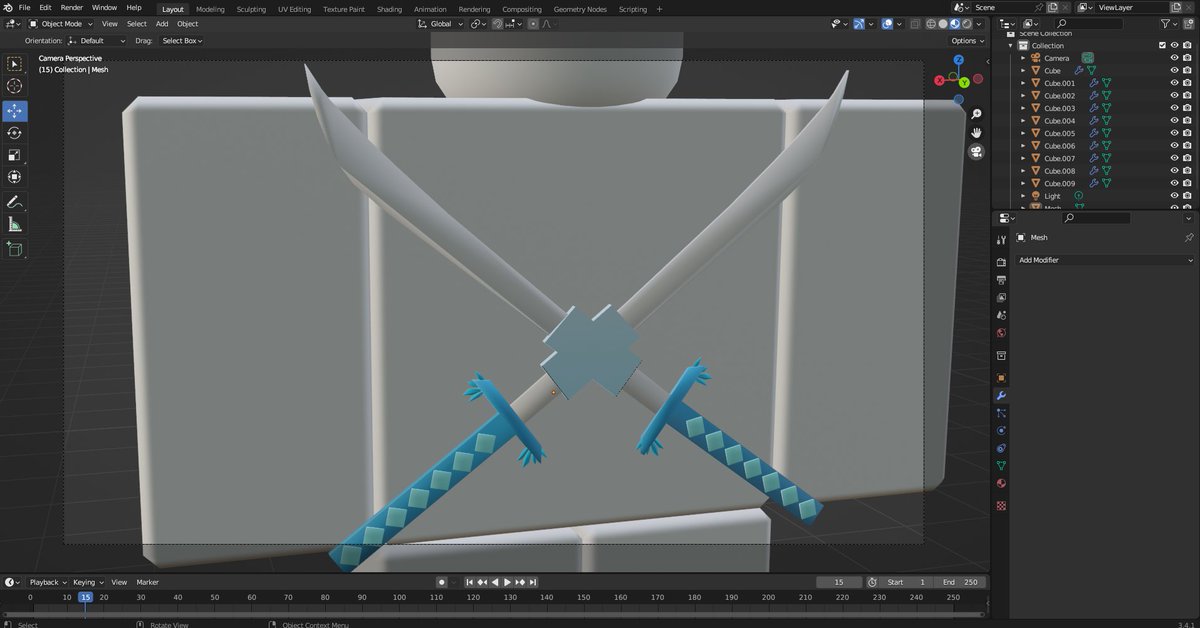
Task: Open the Material properties tab
Action: pyautogui.click(x=1001, y=484)
